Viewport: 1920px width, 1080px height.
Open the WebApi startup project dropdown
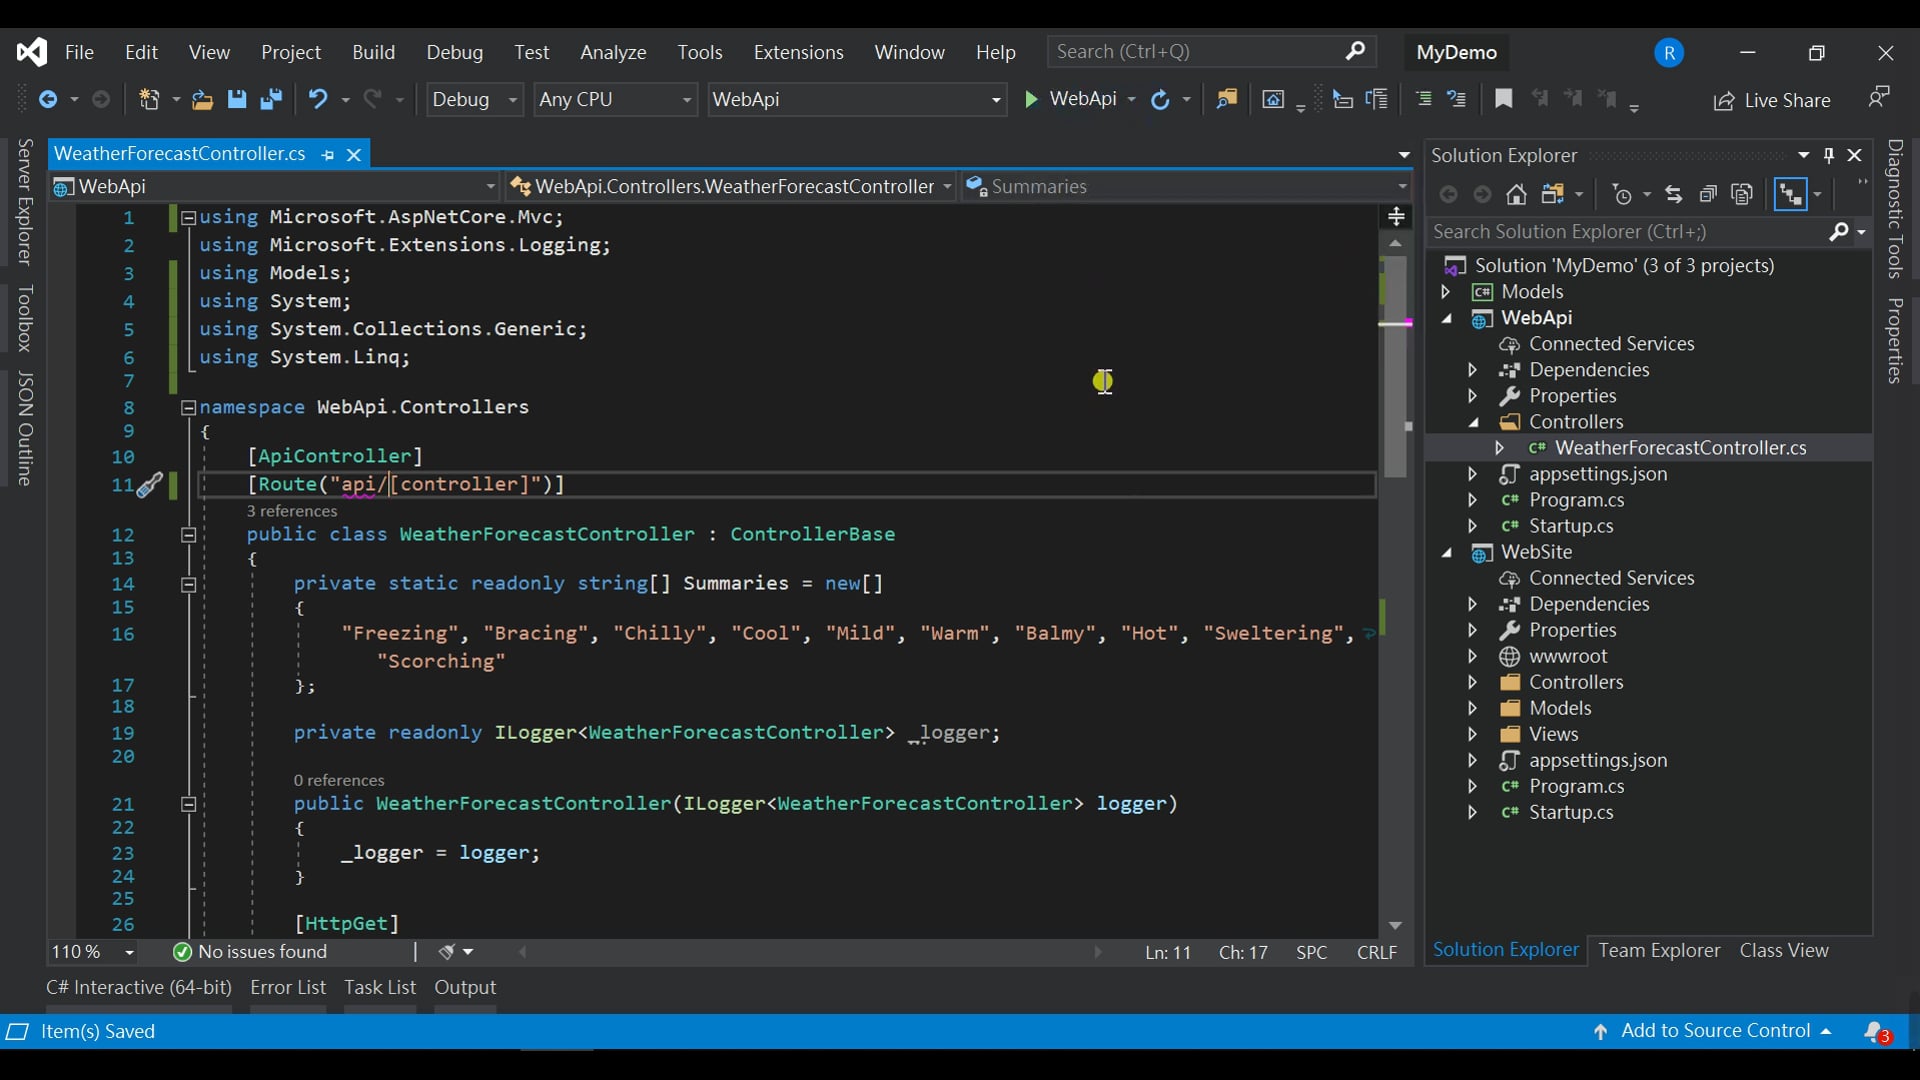(857, 99)
